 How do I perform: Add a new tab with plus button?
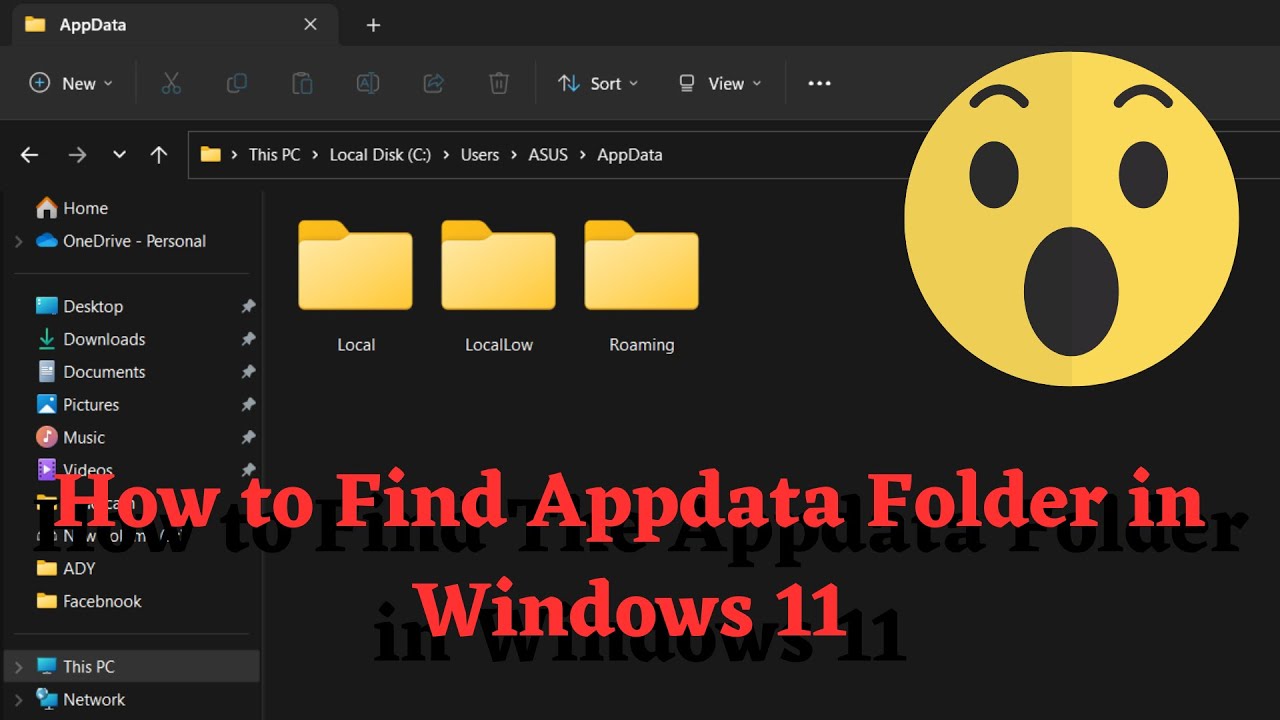[373, 25]
